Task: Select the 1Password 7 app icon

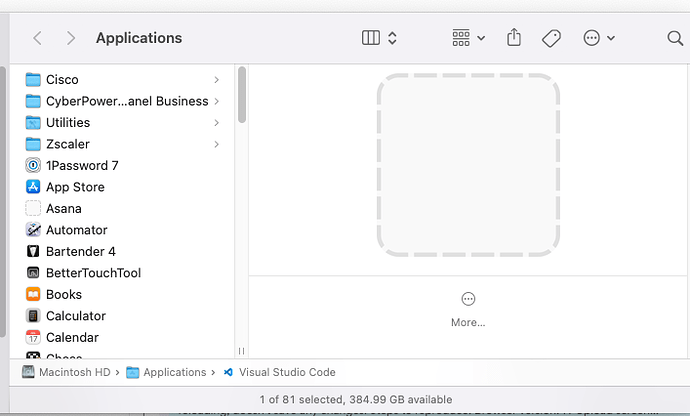Action: (x=33, y=166)
